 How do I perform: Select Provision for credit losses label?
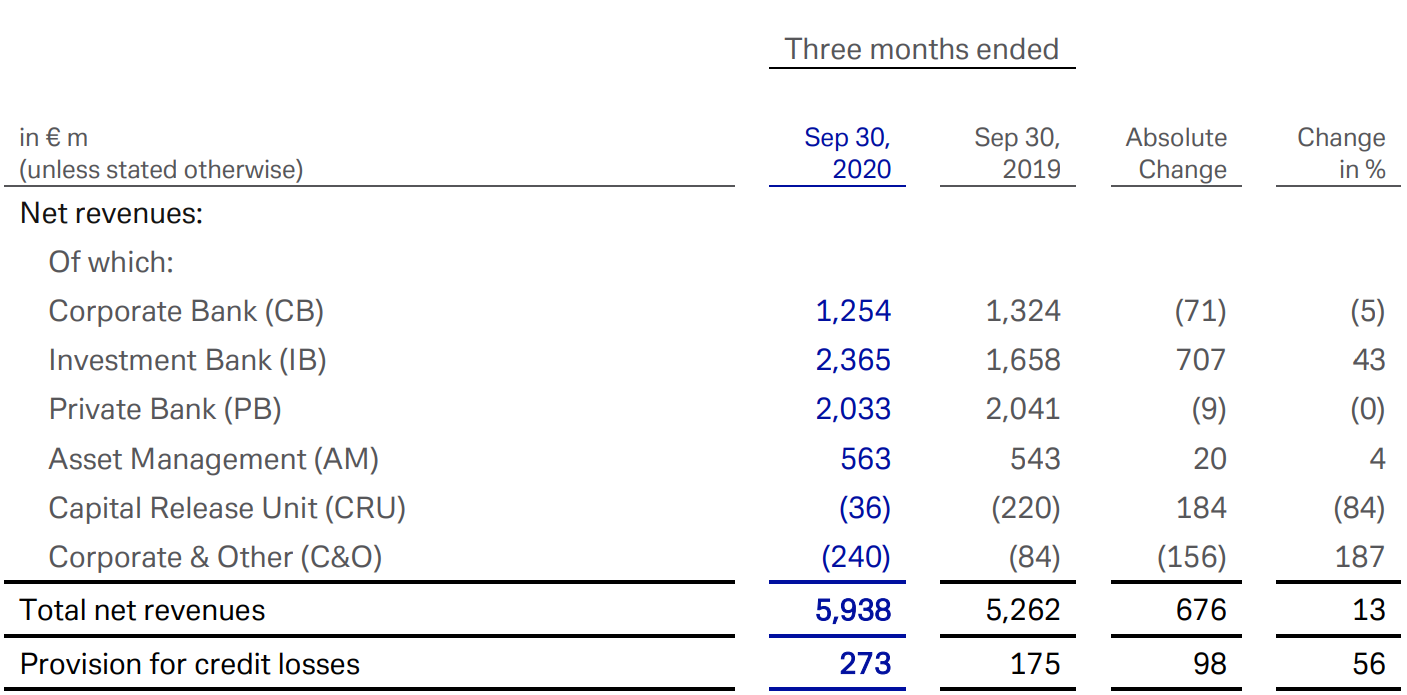point(190,664)
